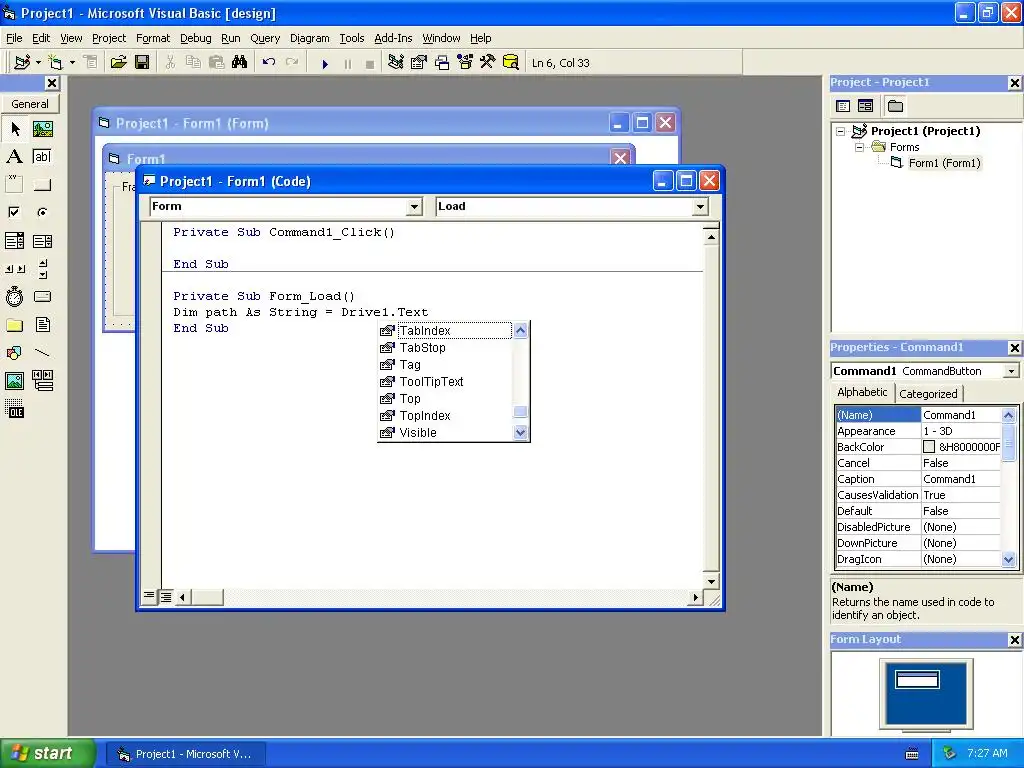The width and height of the screenshot is (1024, 768).
Task: Select the Line tool
Action: 43,353
